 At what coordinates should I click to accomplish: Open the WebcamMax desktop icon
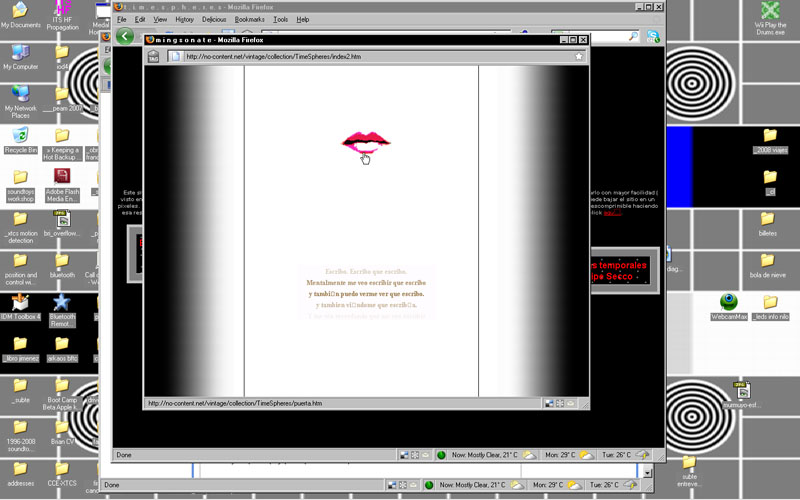(729, 303)
